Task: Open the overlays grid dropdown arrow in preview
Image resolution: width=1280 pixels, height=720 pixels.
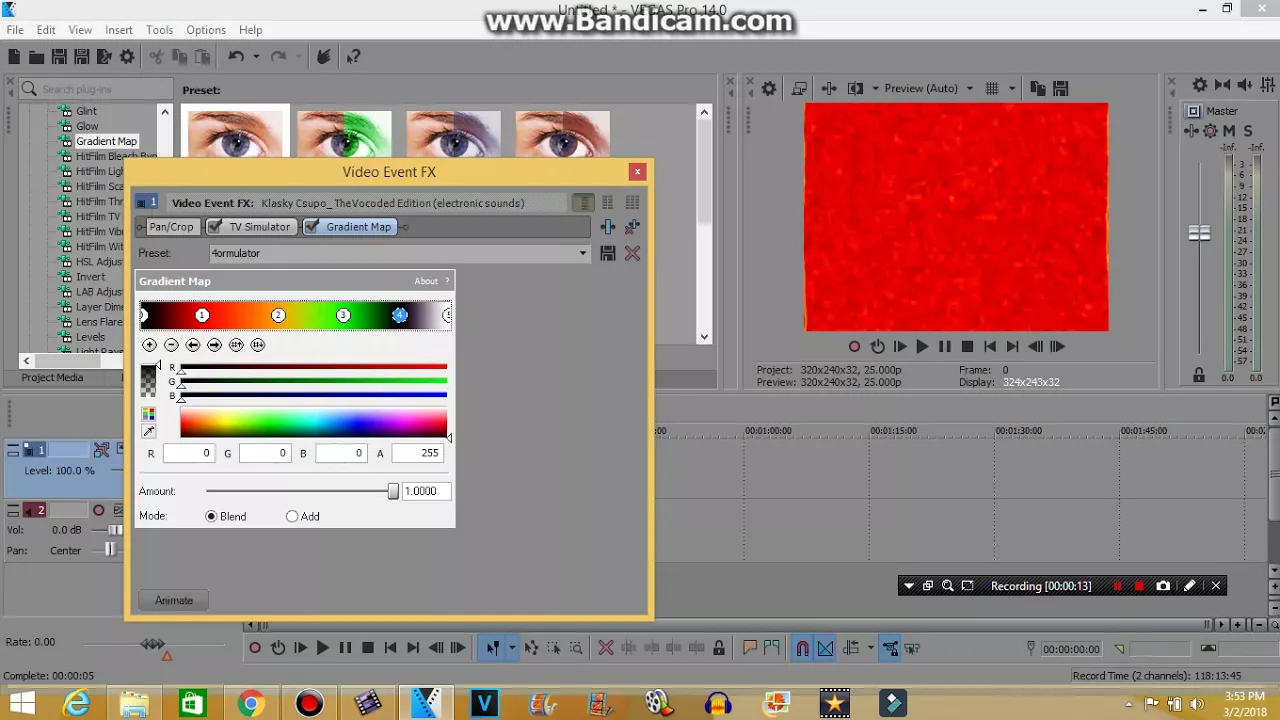Action: pyautogui.click(x=1012, y=88)
